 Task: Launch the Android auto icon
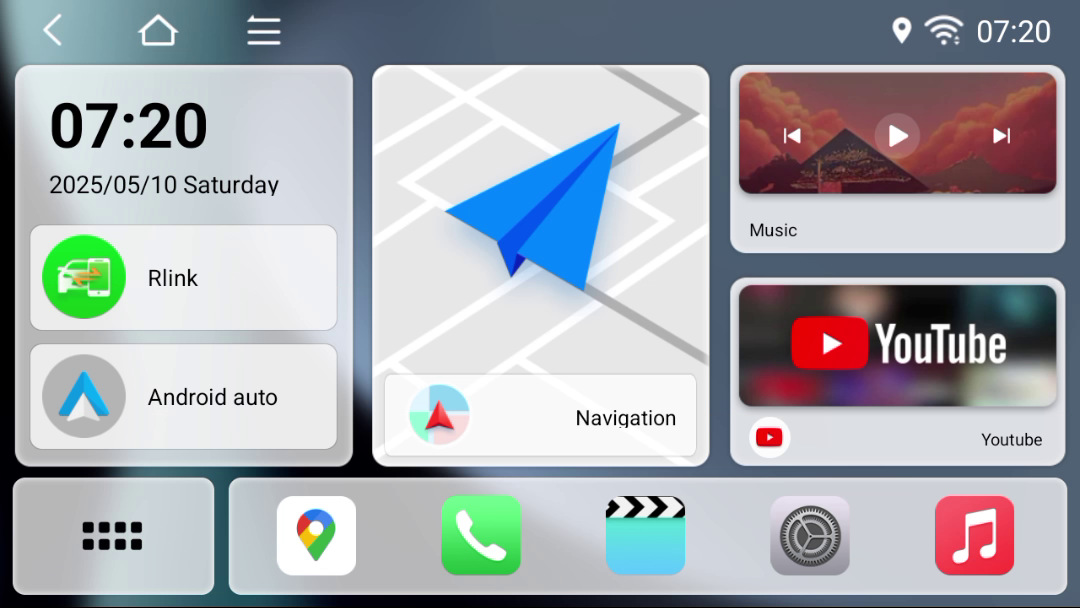point(84,396)
